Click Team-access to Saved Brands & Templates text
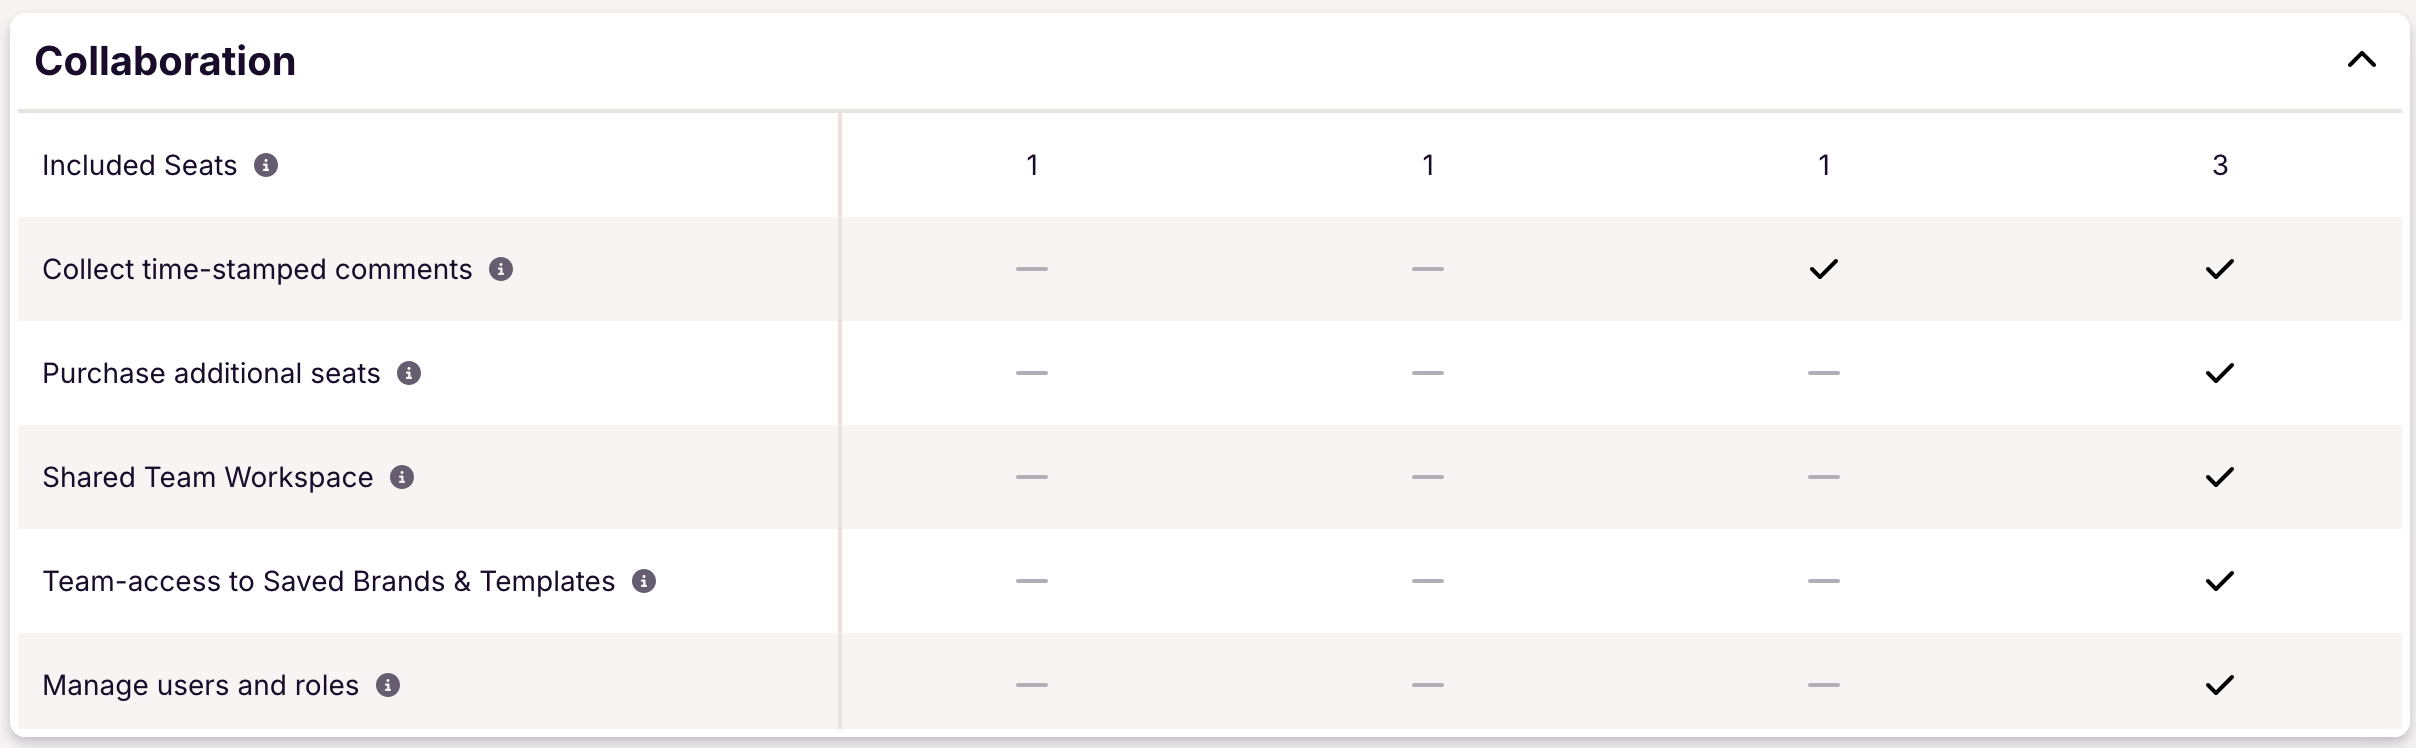 [x=329, y=581]
